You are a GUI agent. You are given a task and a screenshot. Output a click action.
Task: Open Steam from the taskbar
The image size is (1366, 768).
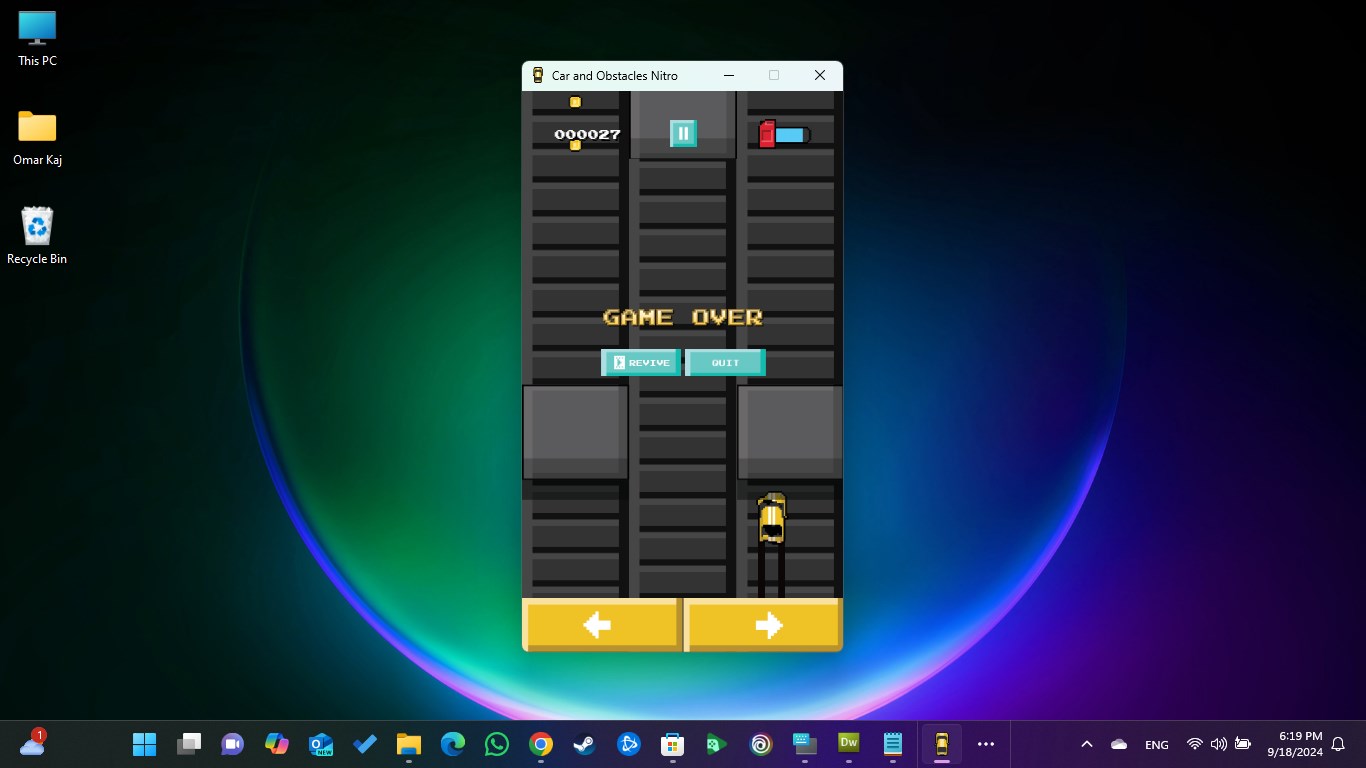[x=584, y=744]
